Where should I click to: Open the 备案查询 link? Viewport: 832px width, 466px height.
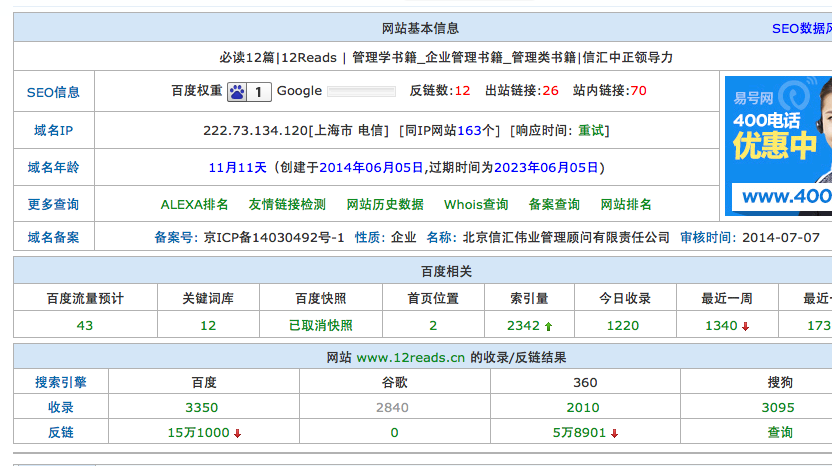pos(554,204)
